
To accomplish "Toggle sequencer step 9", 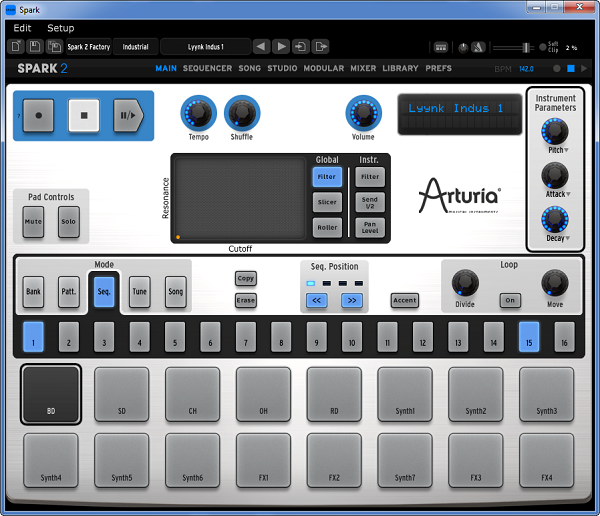I will [x=316, y=337].
